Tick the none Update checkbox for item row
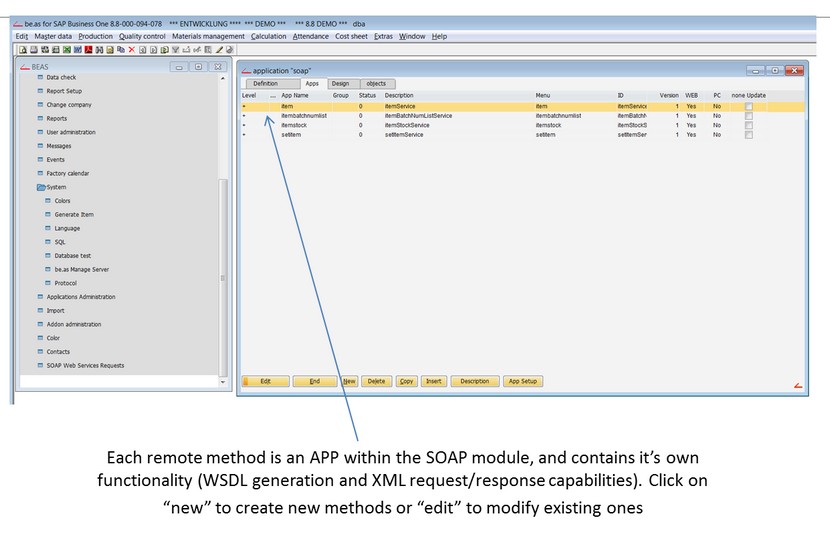Viewport: 830px width, 539px height. coord(748,106)
